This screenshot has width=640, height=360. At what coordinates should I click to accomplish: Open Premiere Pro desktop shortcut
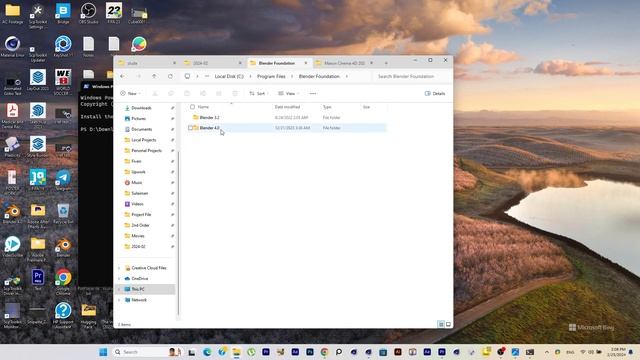pos(38,280)
